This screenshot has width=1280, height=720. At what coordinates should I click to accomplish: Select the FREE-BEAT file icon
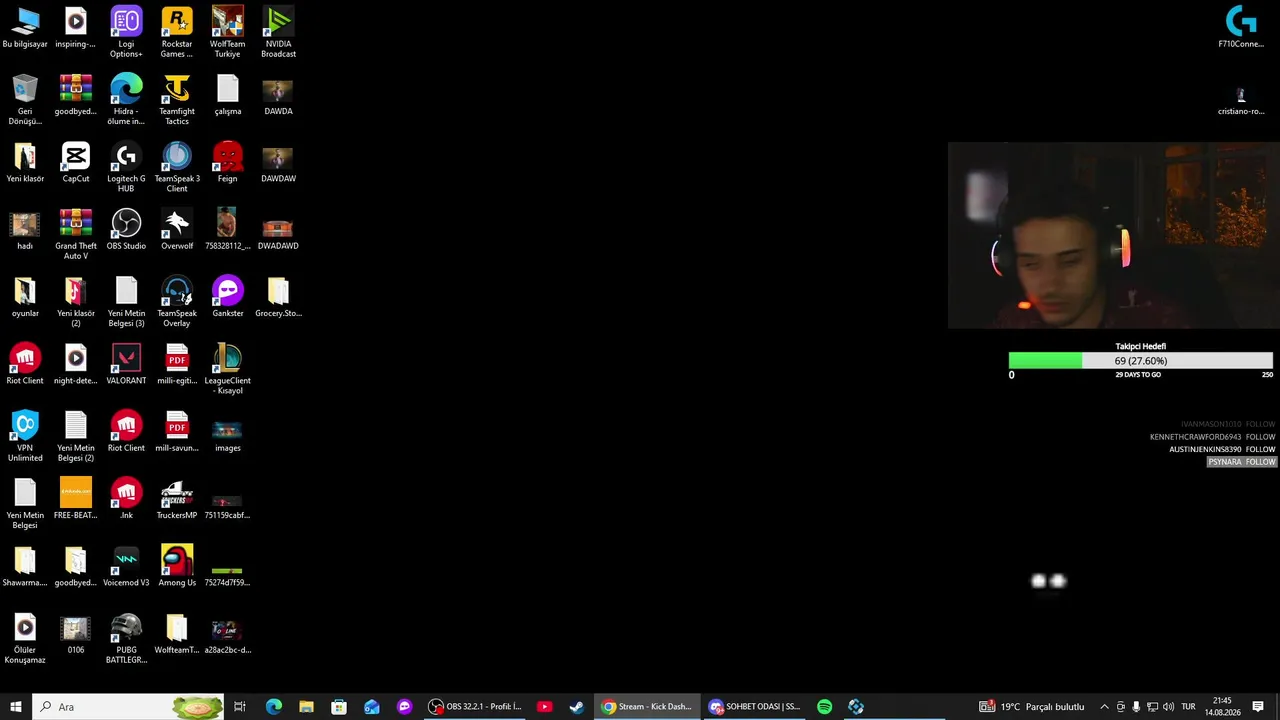tap(76, 498)
